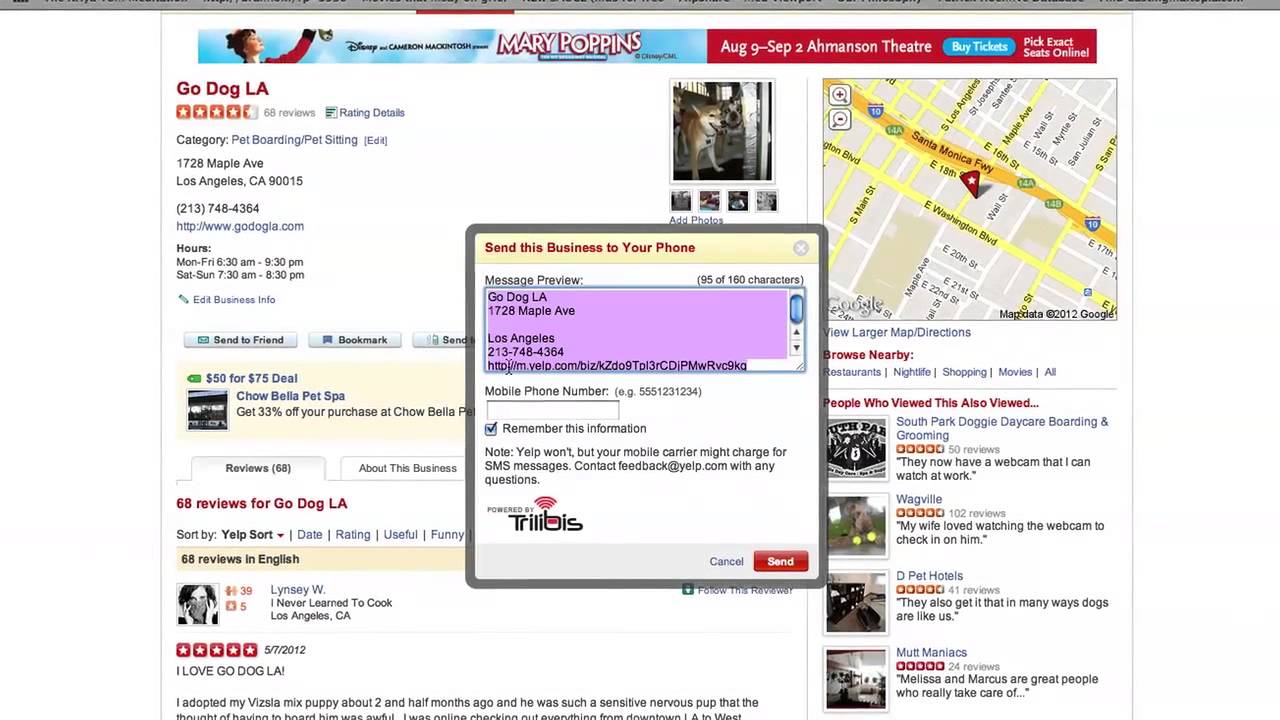Click the Send to Friend button
The height and width of the screenshot is (720, 1280).
(240, 340)
